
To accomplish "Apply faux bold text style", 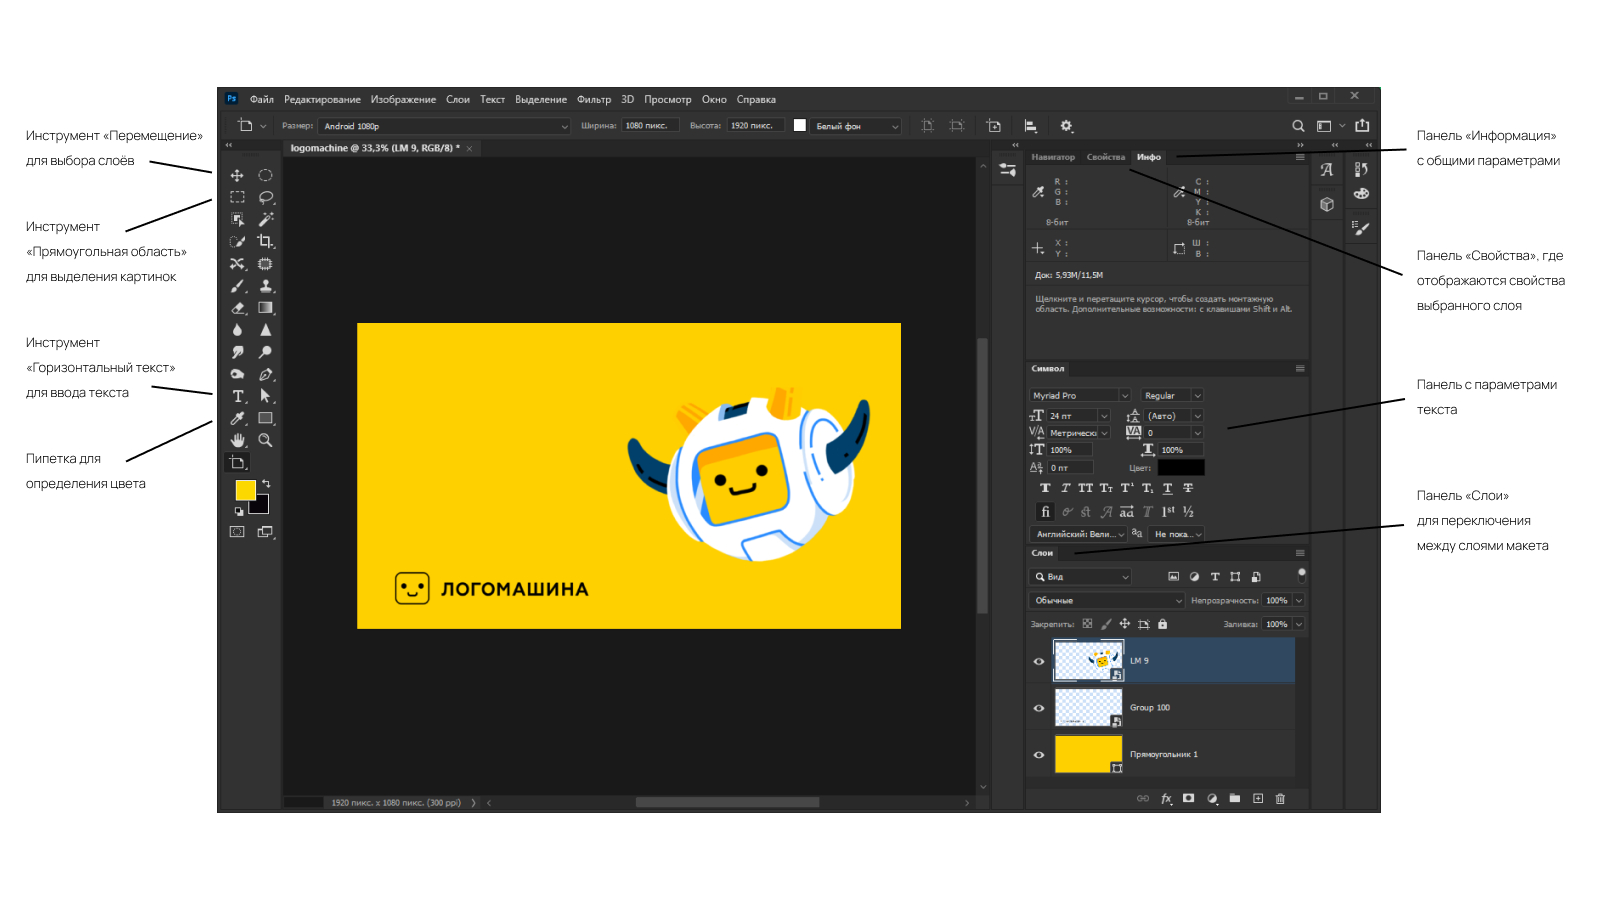I will coord(1045,488).
